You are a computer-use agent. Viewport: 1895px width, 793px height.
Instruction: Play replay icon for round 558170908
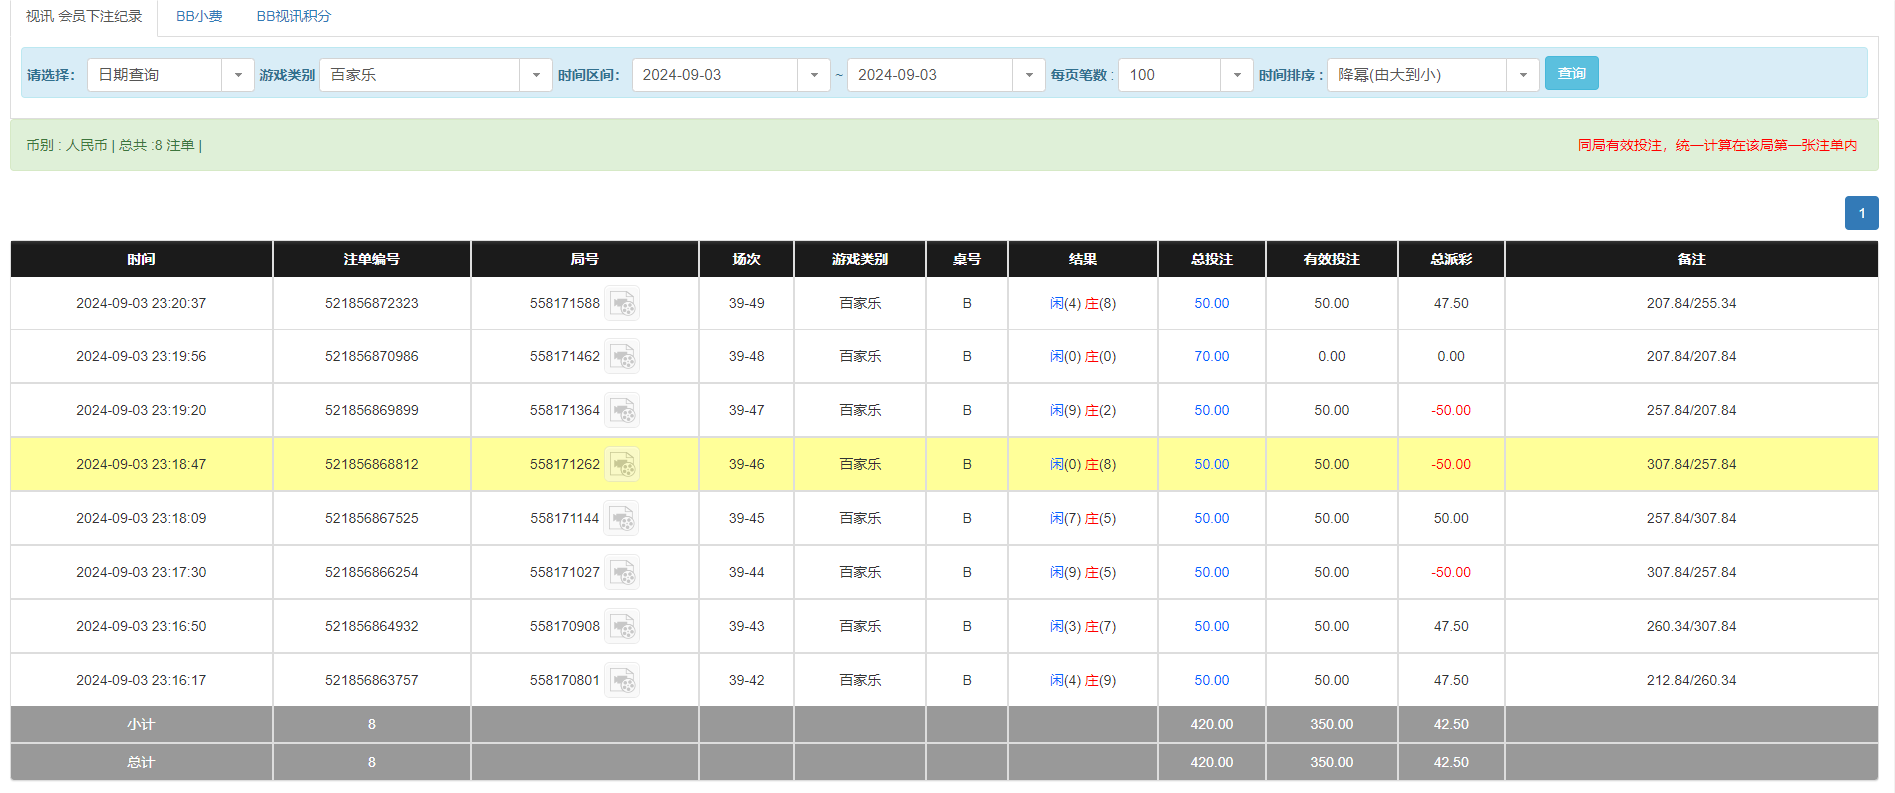pyautogui.click(x=622, y=626)
